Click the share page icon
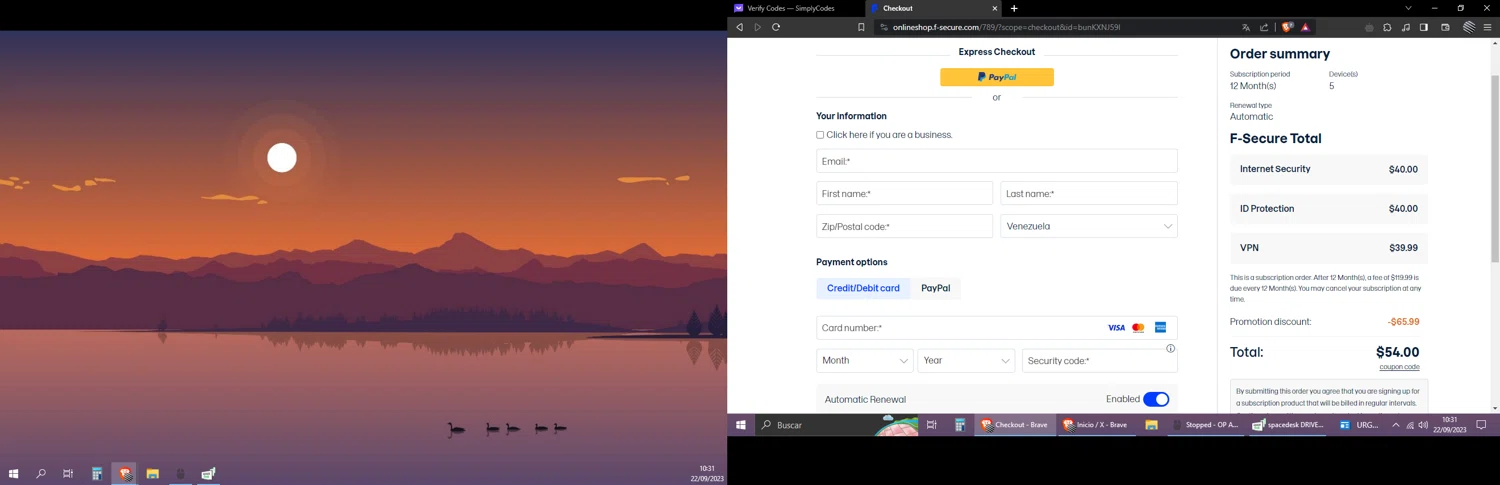 [1264, 27]
